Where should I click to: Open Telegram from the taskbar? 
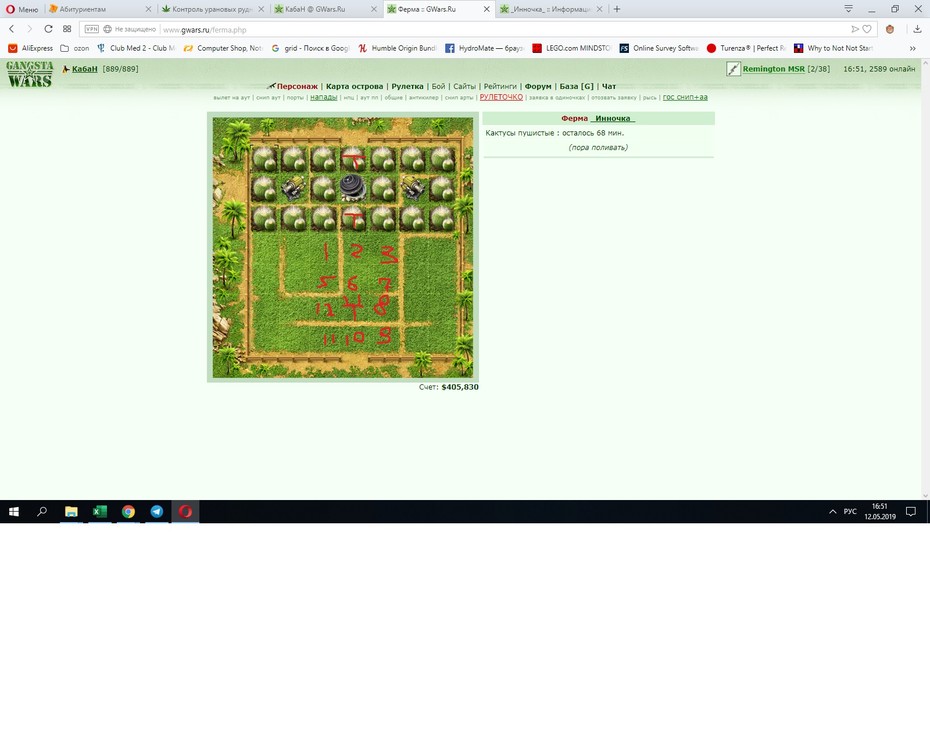pyautogui.click(x=157, y=511)
